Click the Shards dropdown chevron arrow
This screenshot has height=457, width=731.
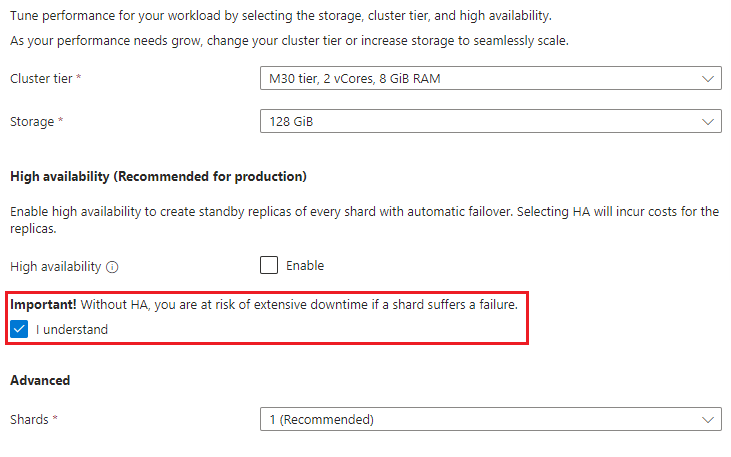pos(708,420)
